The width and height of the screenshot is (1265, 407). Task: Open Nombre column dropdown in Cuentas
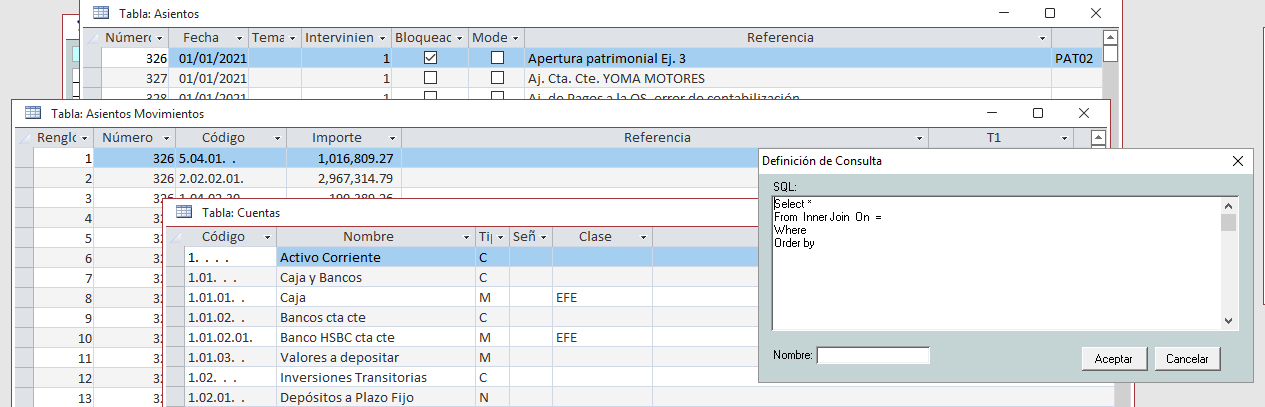point(467,237)
